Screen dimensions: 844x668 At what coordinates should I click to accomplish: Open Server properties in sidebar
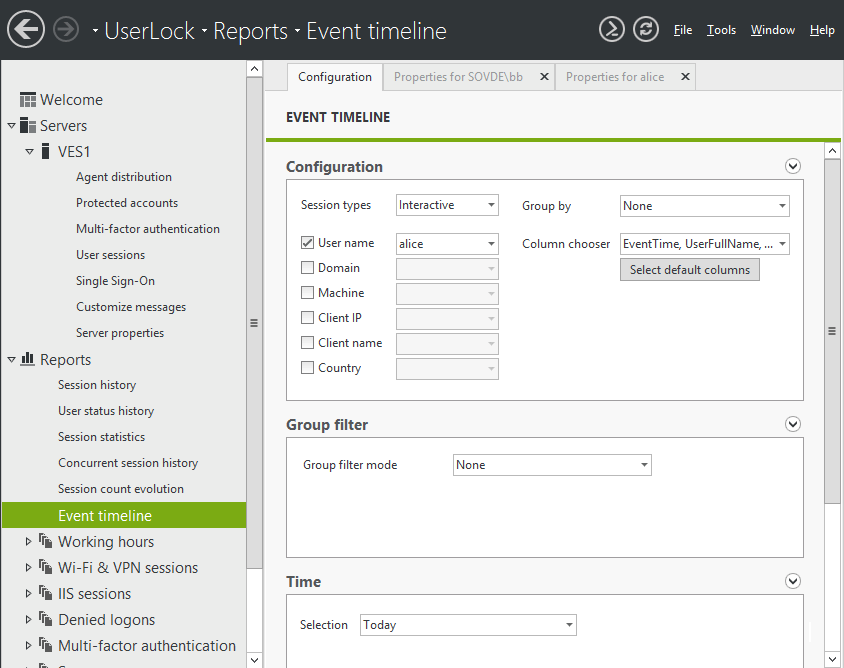coord(120,333)
